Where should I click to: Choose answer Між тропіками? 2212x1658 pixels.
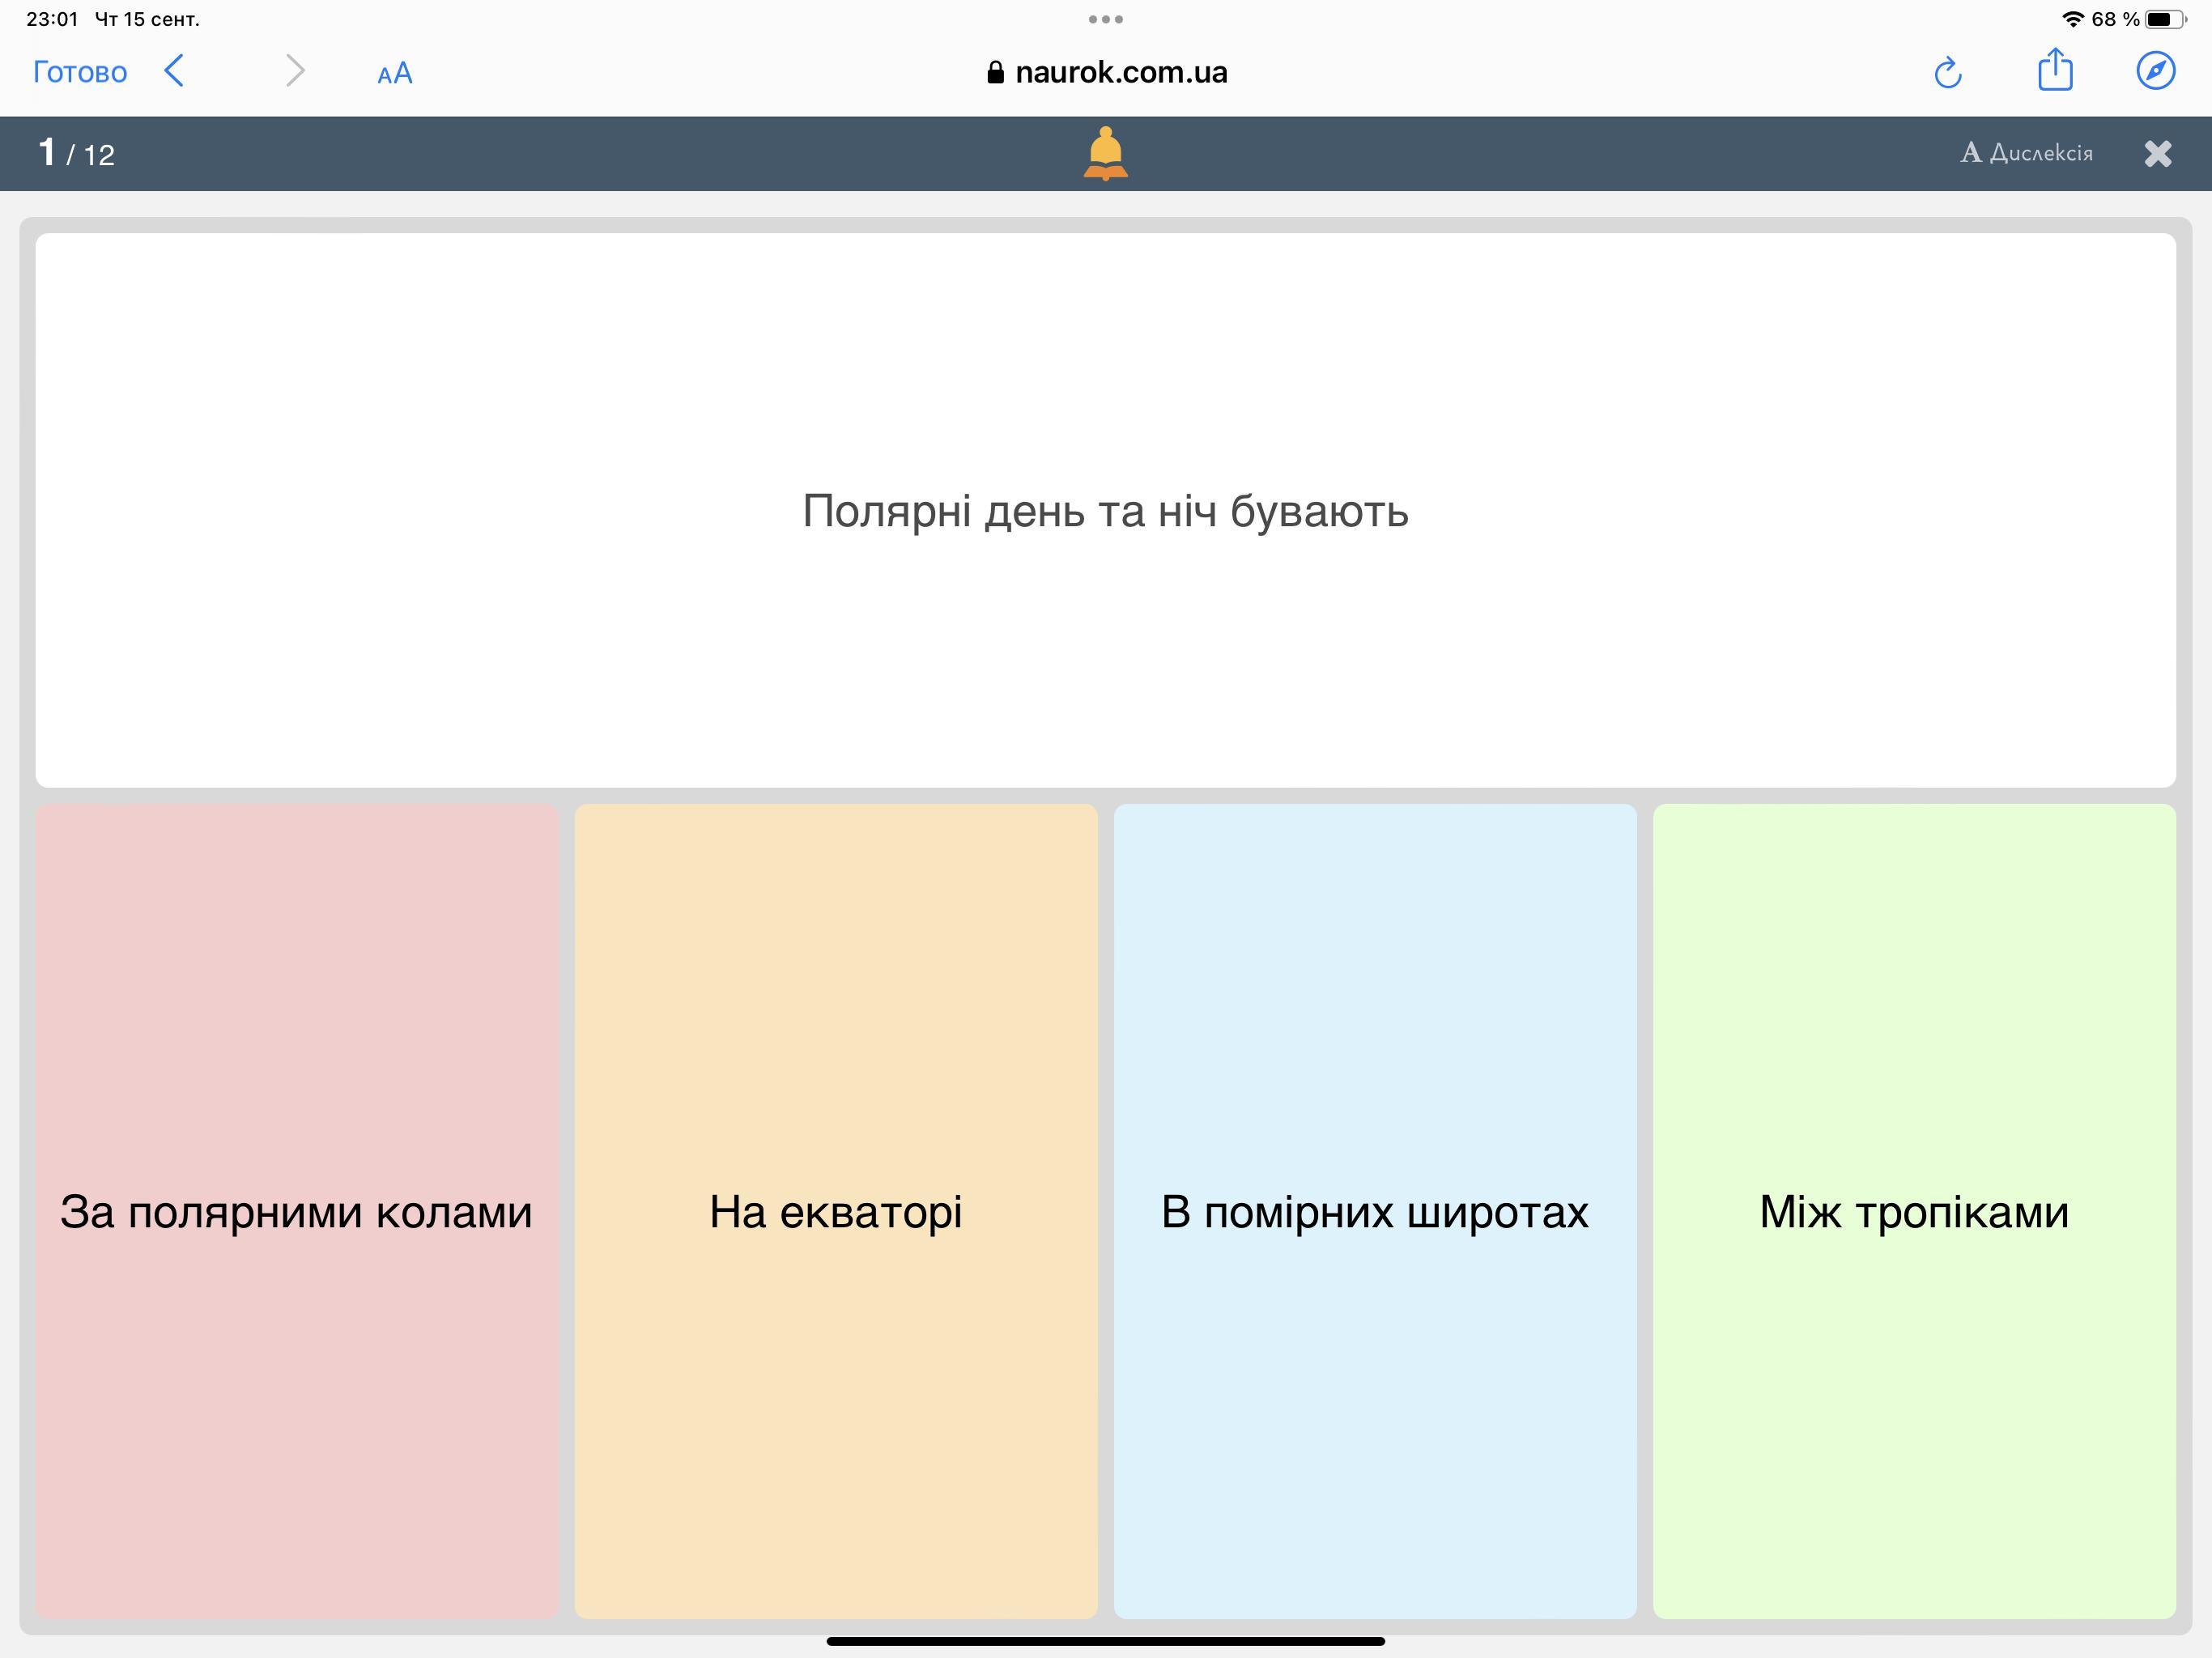tap(1914, 1211)
